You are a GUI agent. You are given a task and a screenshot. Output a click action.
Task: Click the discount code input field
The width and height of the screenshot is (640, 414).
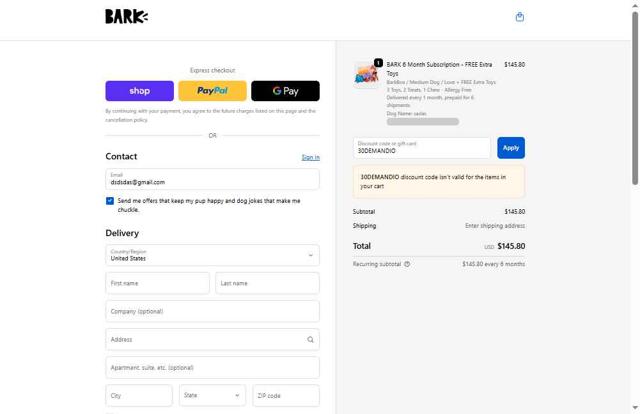[x=422, y=148]
